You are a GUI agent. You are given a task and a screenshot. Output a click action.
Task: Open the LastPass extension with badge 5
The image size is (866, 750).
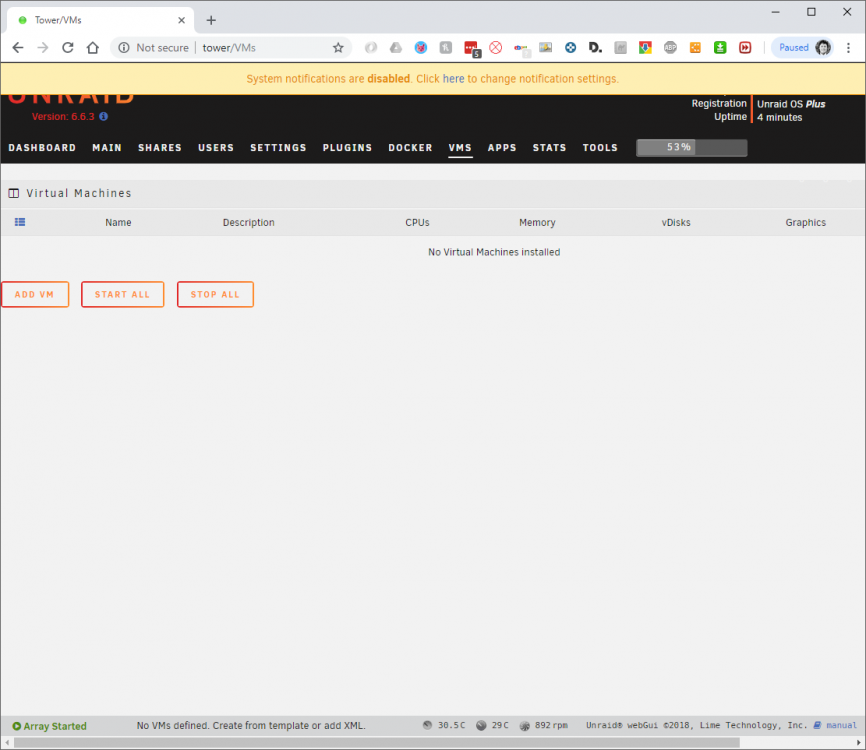point(472,49)
